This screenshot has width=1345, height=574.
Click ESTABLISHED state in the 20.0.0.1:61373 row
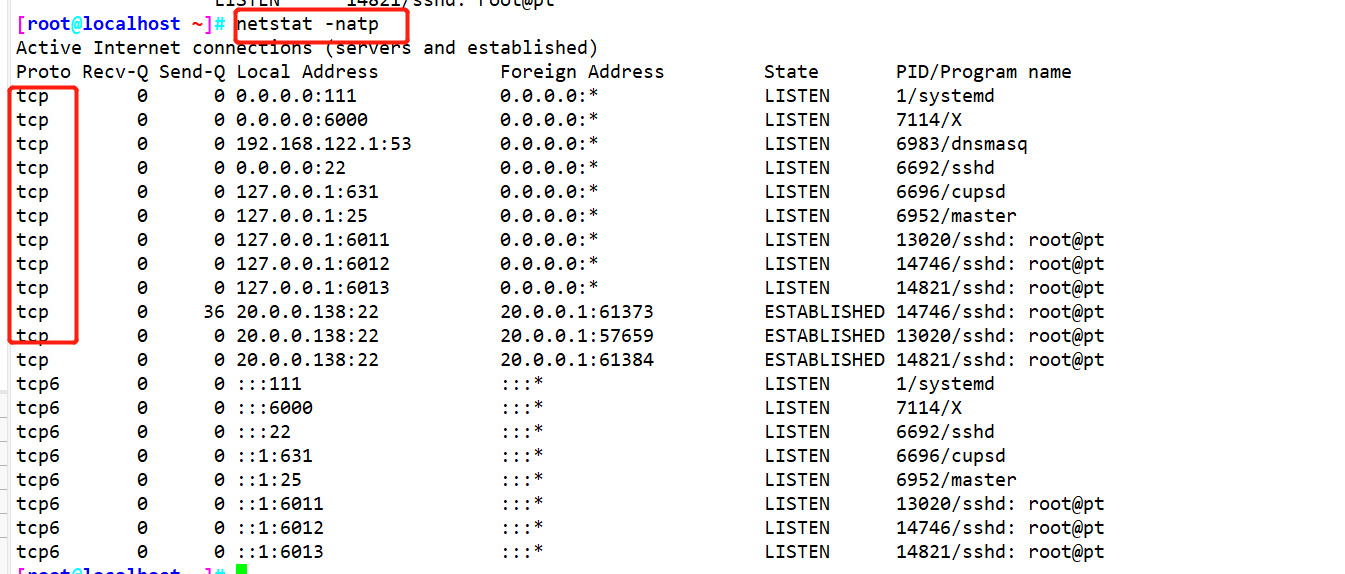tap(824, 312)
